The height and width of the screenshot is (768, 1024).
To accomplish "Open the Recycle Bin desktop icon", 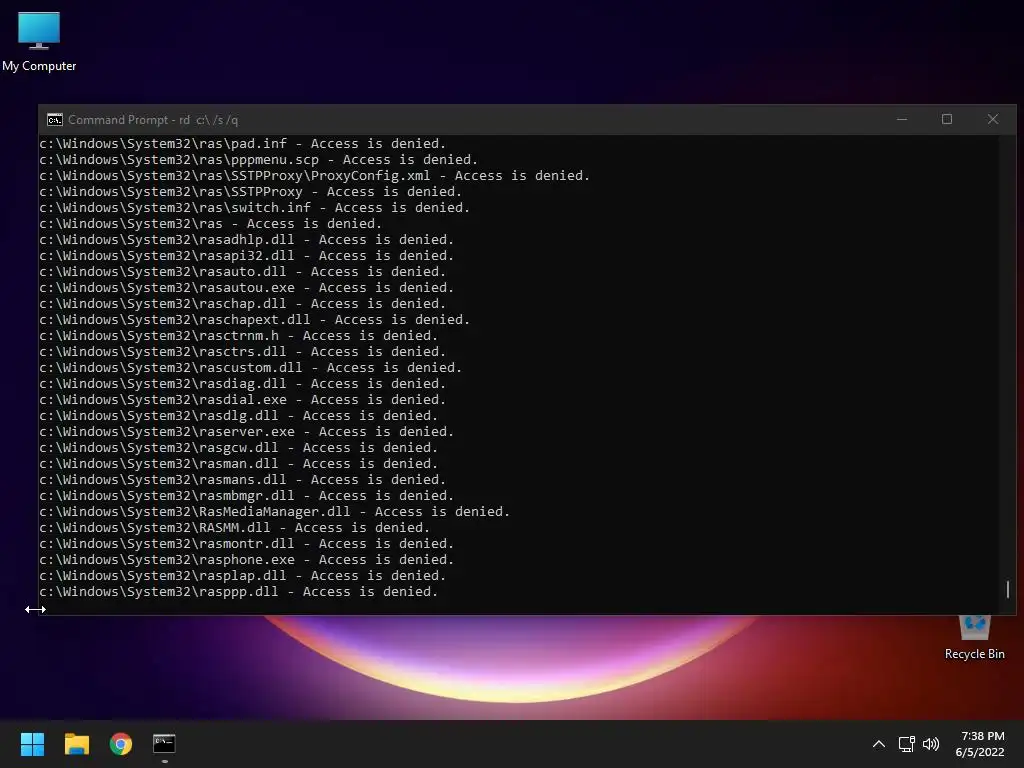I will pos(974,638).
